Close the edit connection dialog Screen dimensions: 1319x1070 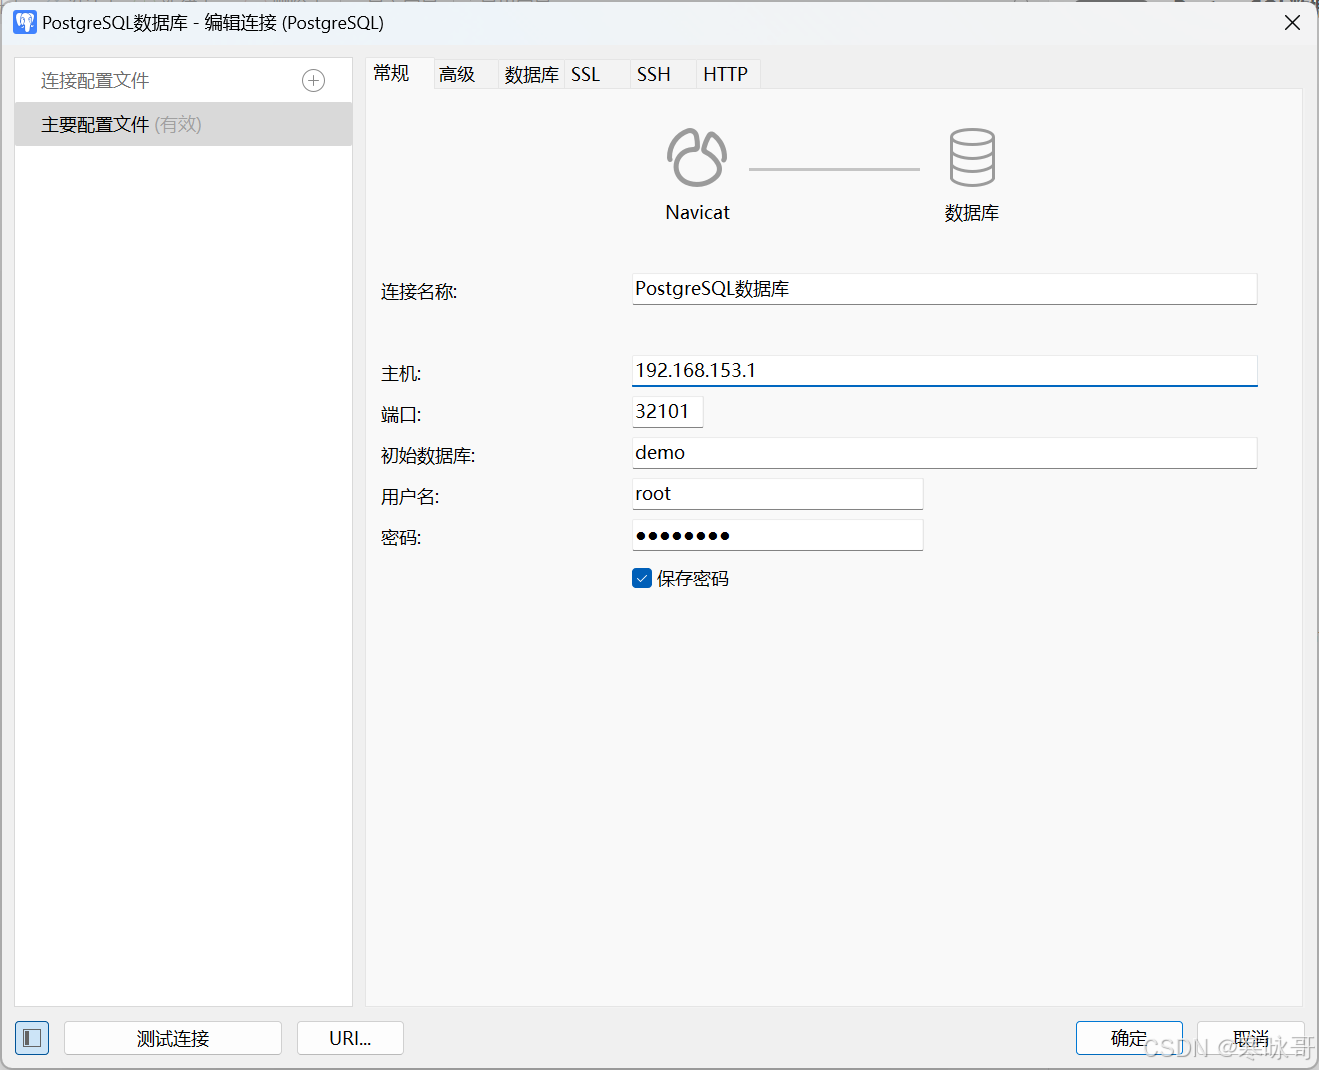1292,22
